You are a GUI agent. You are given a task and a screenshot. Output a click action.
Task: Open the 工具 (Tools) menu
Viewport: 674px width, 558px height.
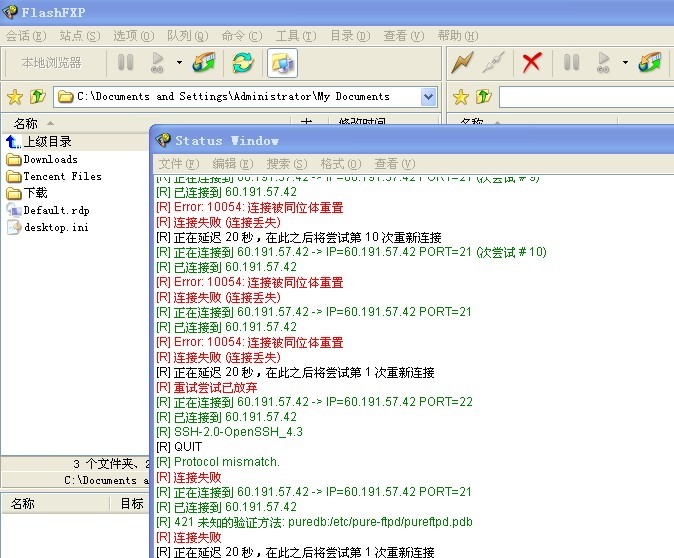296,36
